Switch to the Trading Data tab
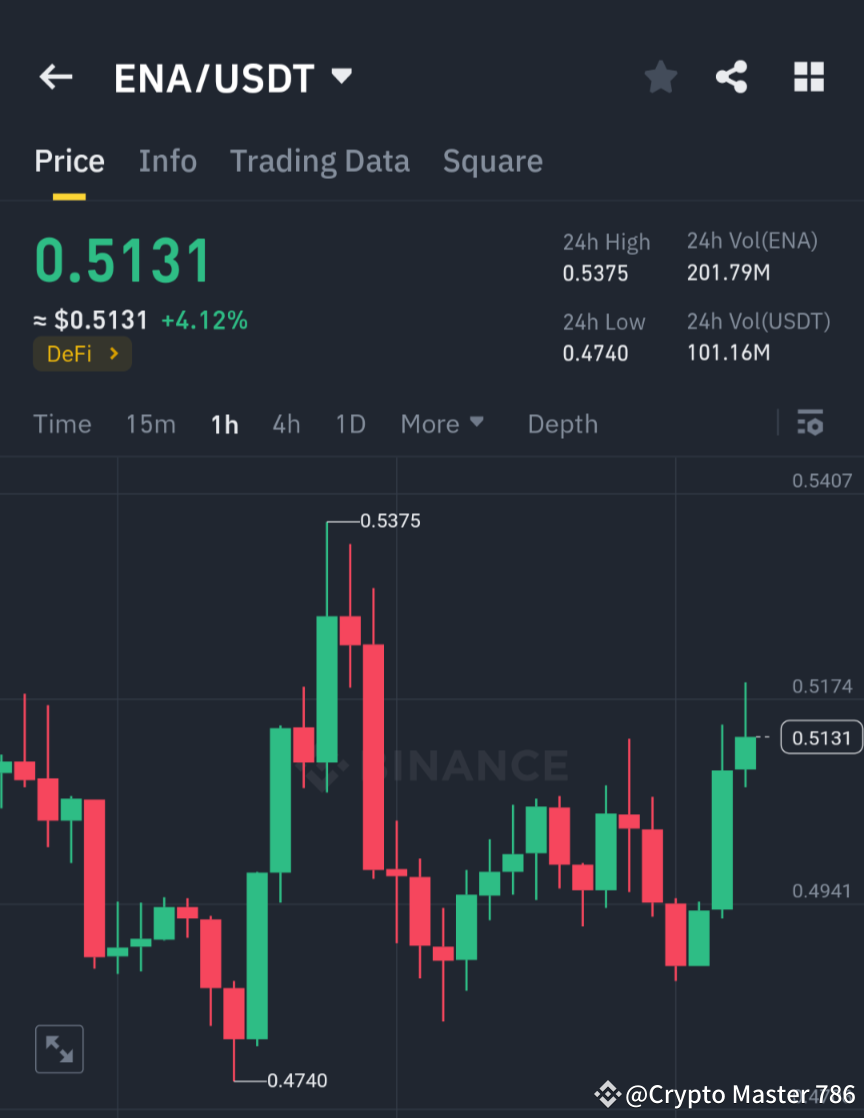The width and height of the screenshot is (864, 1118). [320, 161]
